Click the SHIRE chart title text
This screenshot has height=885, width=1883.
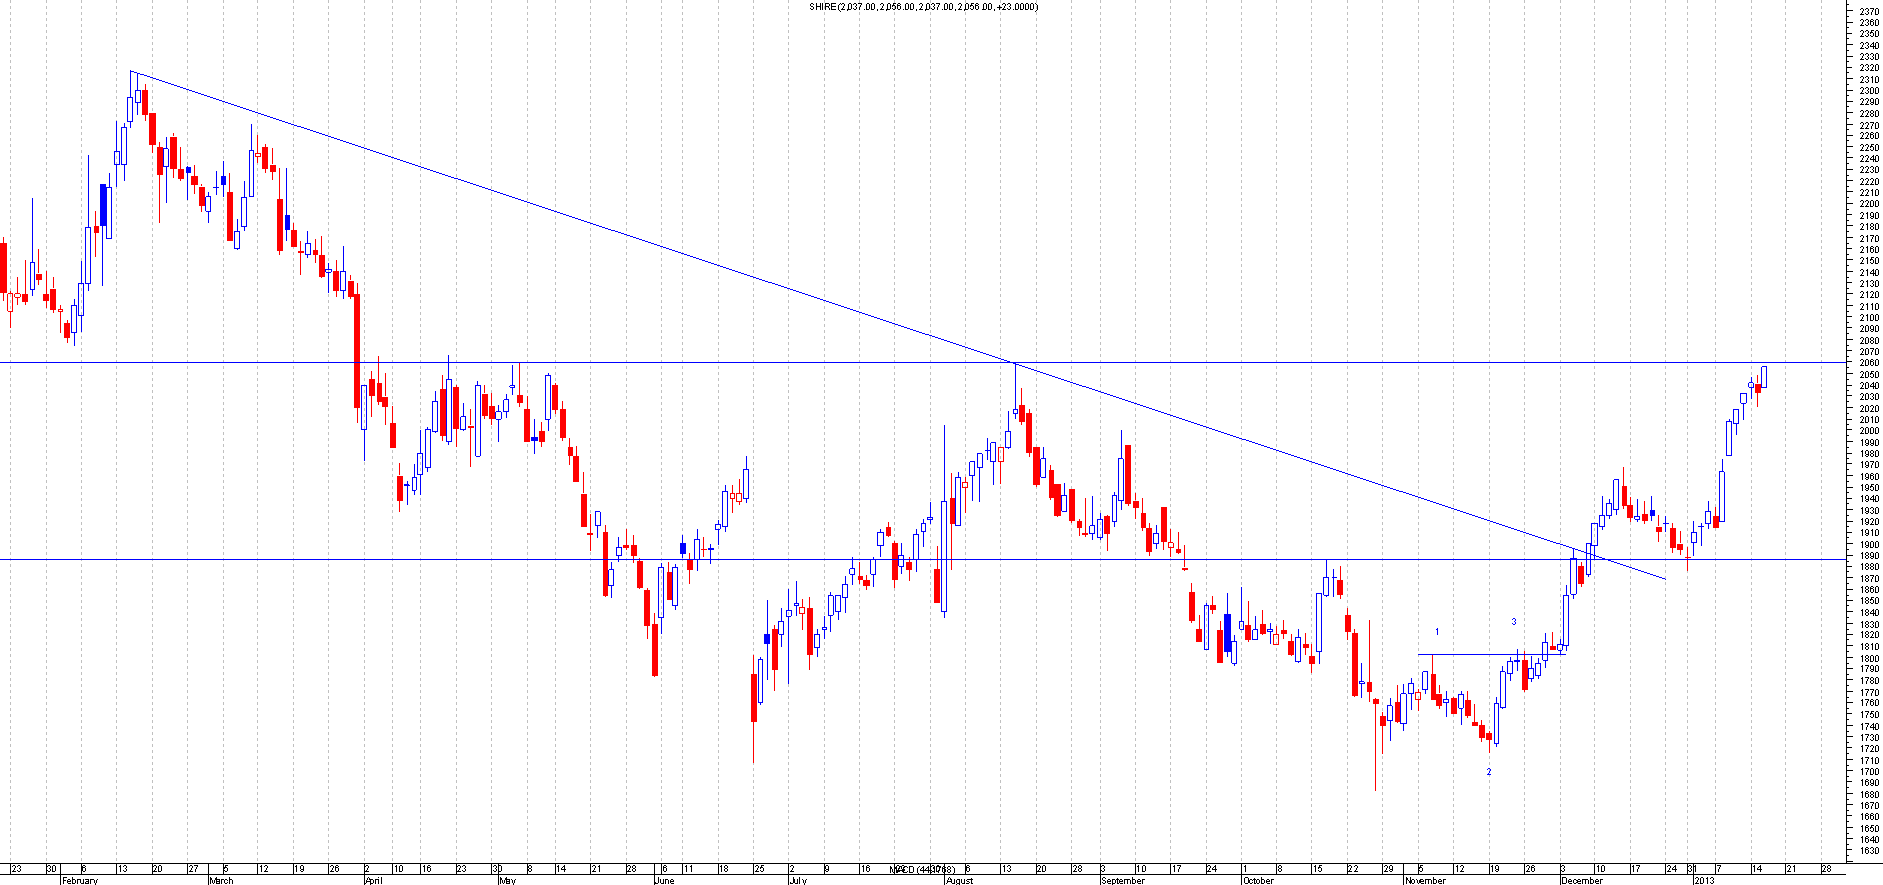coord(923,7)
